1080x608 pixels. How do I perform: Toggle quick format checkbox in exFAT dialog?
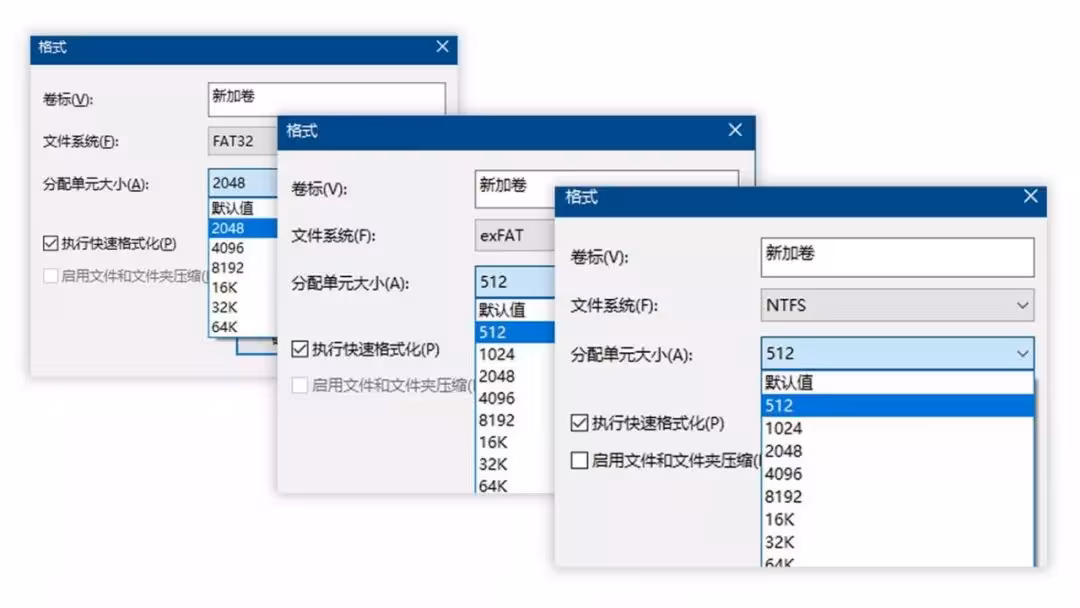point(300,349)
